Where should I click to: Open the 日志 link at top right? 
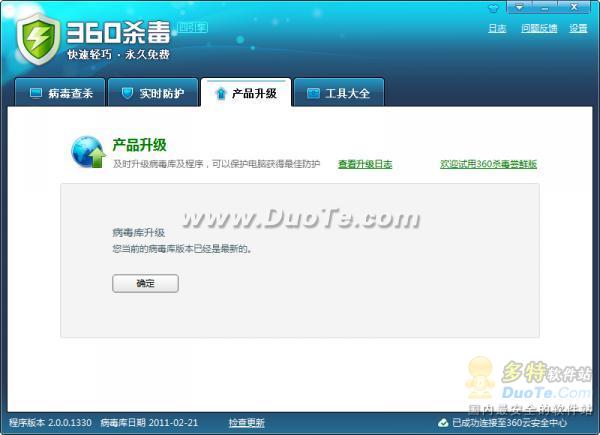pyautogui.click(x=497, y=28)
